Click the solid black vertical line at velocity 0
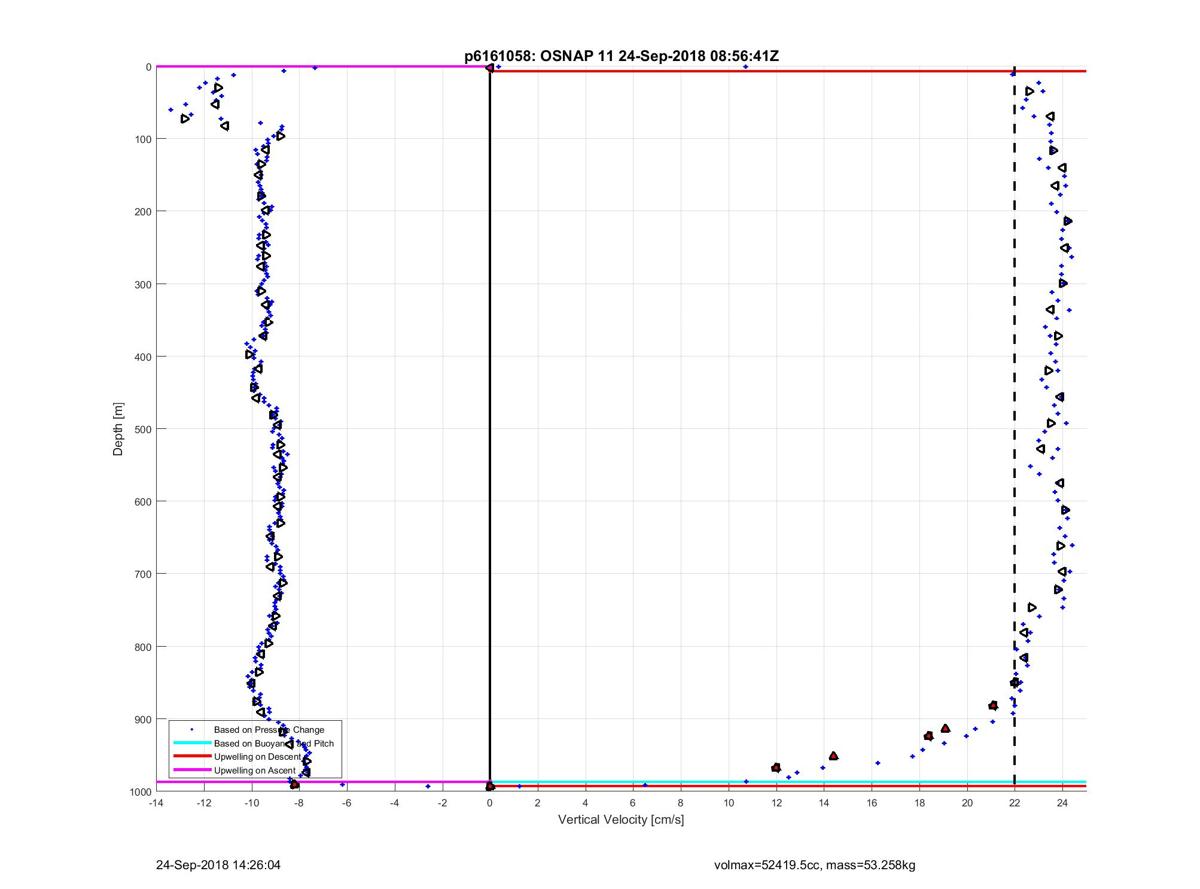The height and width of the screenshot is (889, 1200). coord(489,429)
